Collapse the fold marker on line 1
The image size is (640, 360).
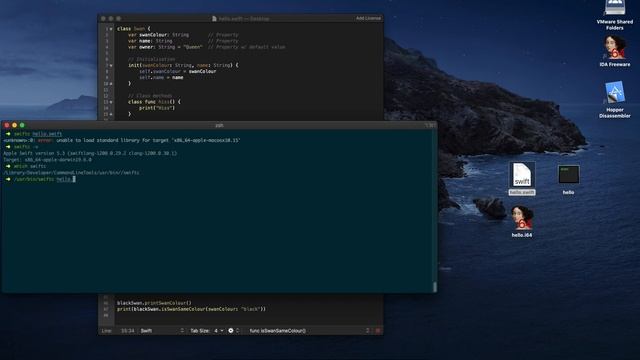[111, 29]
